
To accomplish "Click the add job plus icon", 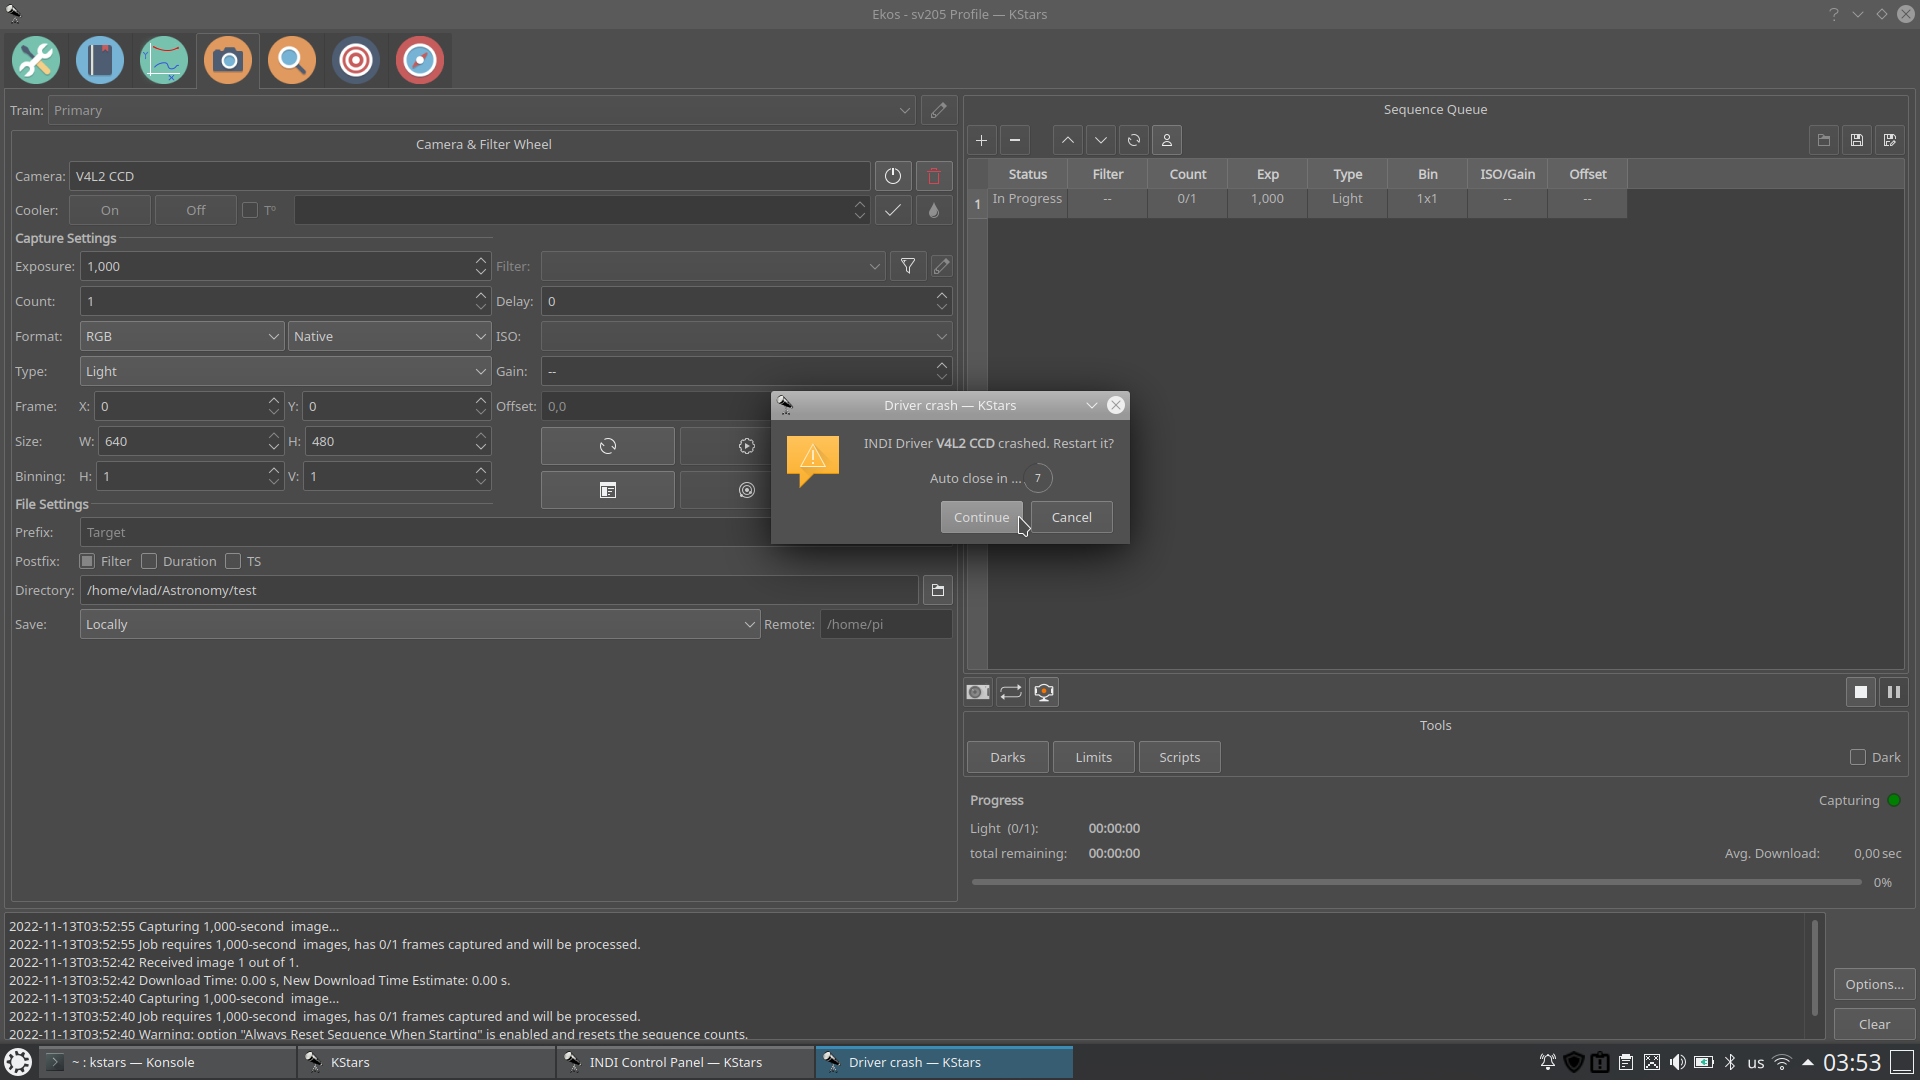I will coord(981,141).
